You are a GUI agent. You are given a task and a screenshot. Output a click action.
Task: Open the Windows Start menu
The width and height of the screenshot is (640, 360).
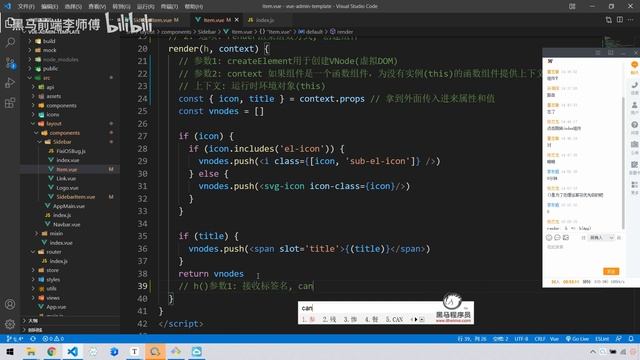[x=10, y=351]
